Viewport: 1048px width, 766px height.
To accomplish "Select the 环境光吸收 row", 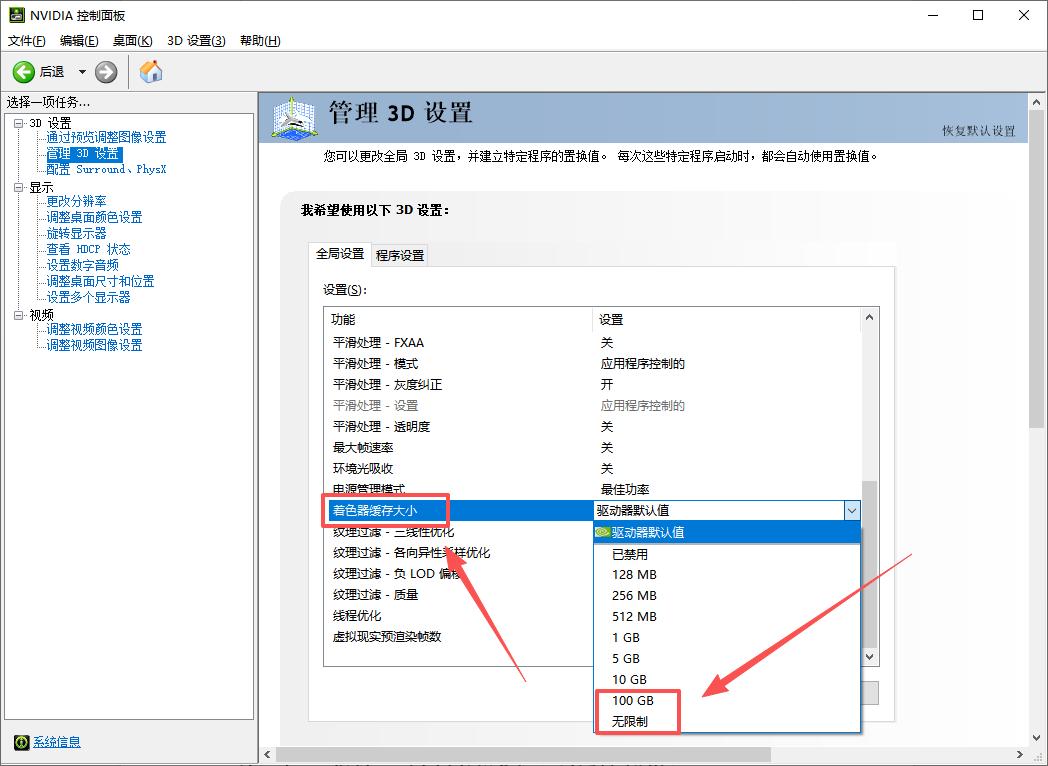I will tap(594, 469).
